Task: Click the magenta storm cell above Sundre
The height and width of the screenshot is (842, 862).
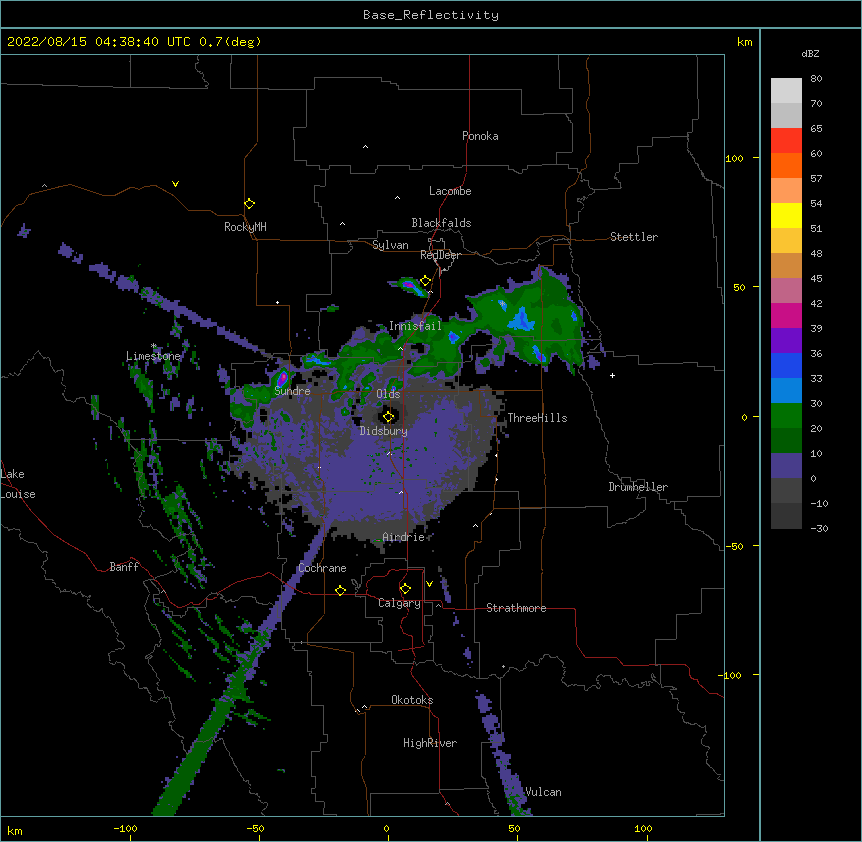Action: [x=282, y=378]
